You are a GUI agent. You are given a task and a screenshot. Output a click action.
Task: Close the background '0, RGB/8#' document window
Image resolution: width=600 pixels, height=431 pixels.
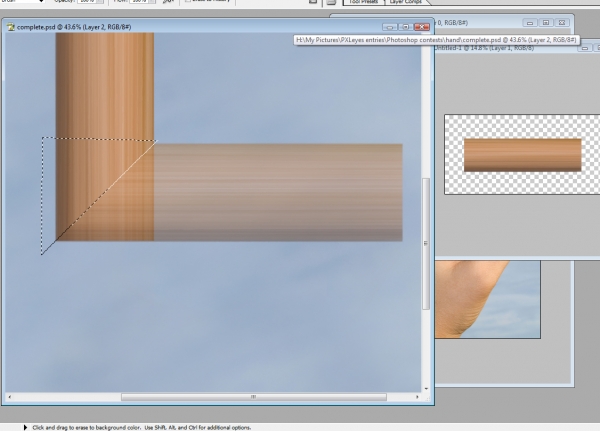click(x=562, y=23)
